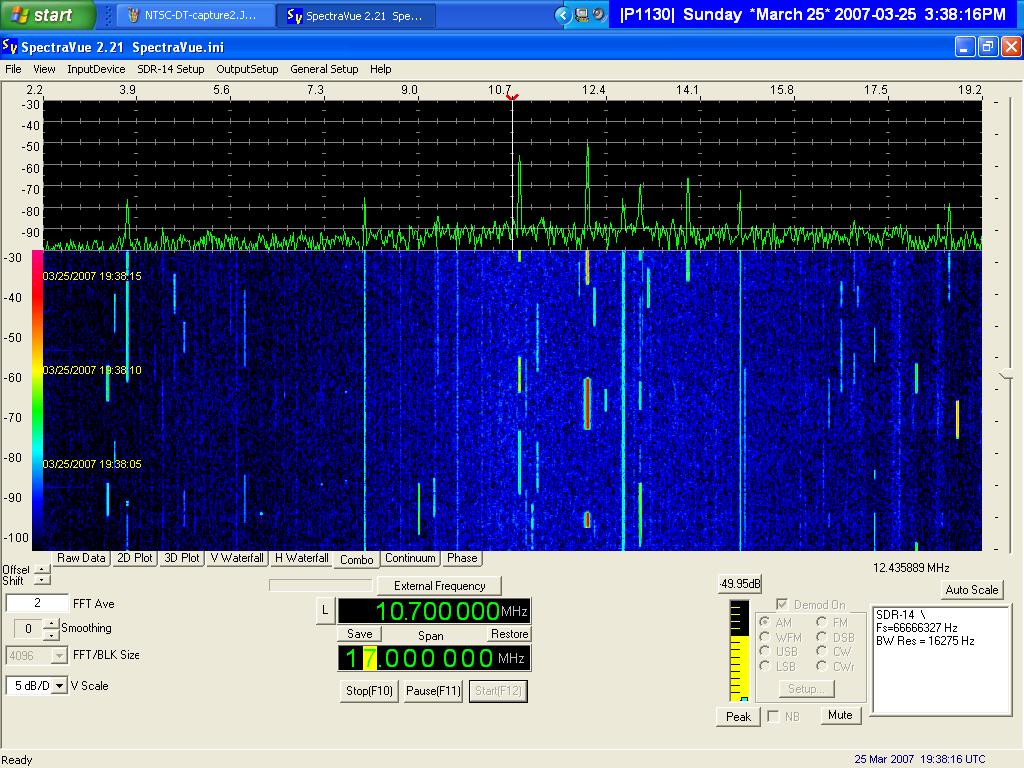The height and width of the screenshot is (768, 1024).
Task: Mute the audio output
Action: [x=840, y=715]
